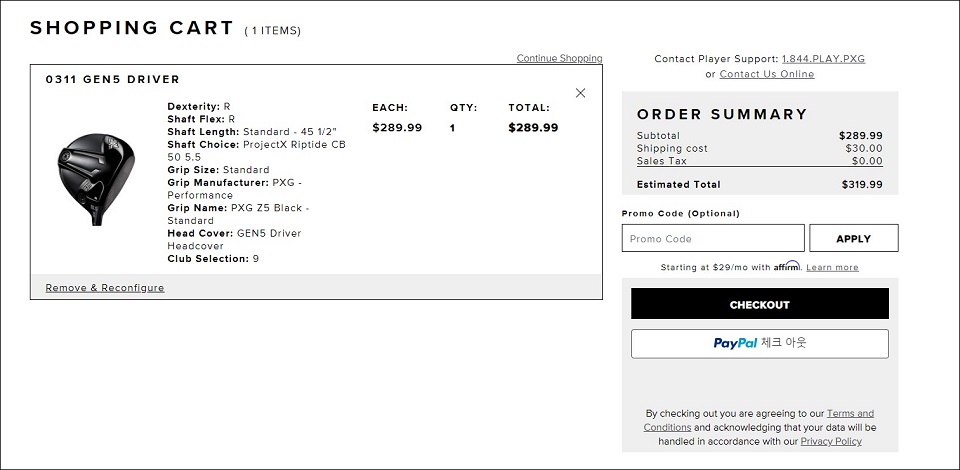The width and height of the screenshot is (960, 470).
Task: Click the Estimated Total amount $319.99
Action: pos(861,185)
